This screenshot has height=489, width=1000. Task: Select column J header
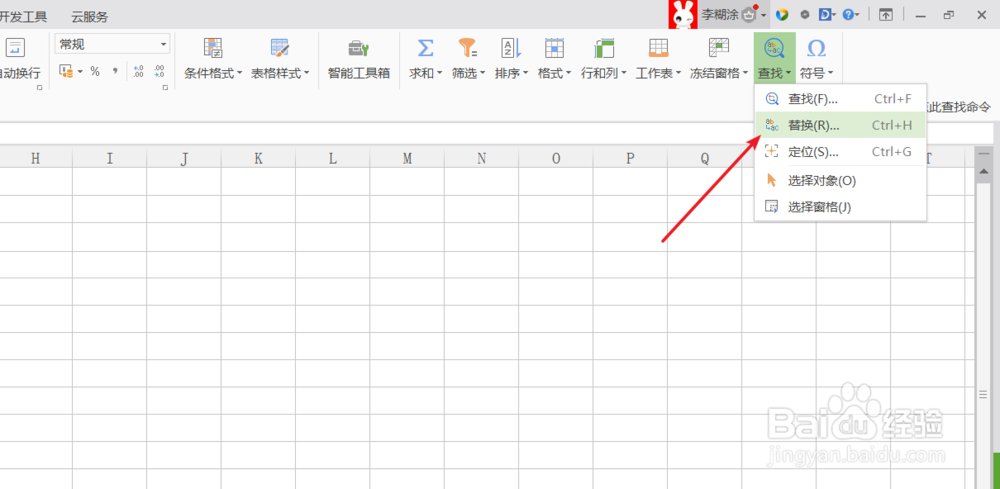click(184, 159)
